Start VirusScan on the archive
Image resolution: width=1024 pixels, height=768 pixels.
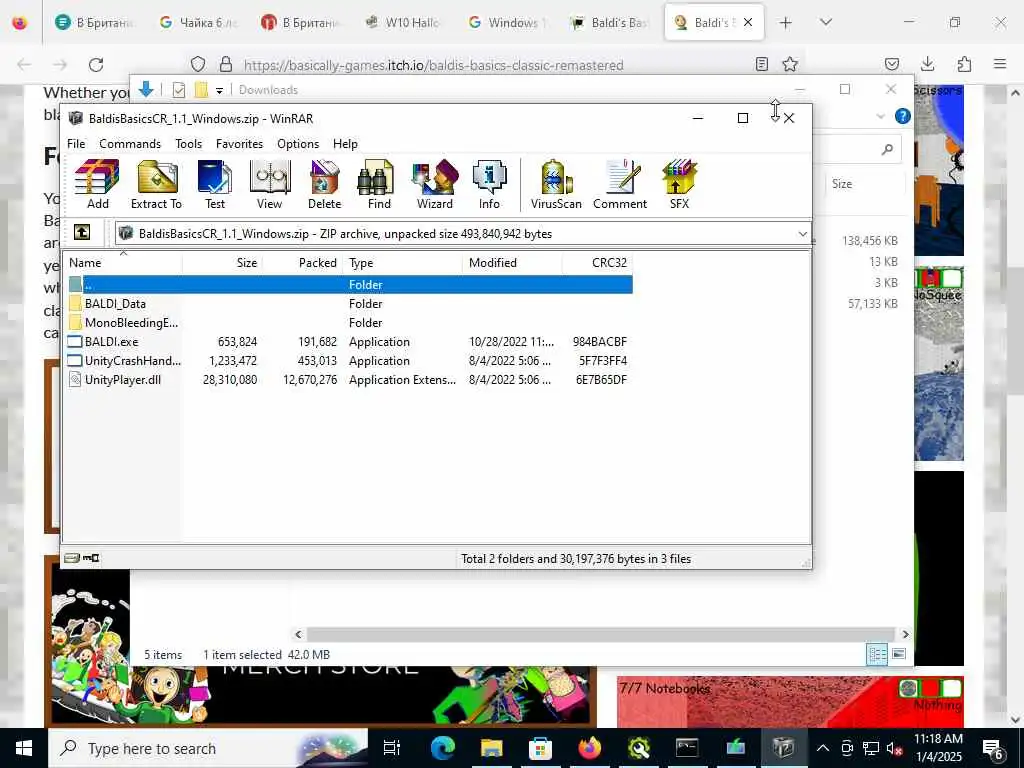click(x=556, y=184)
